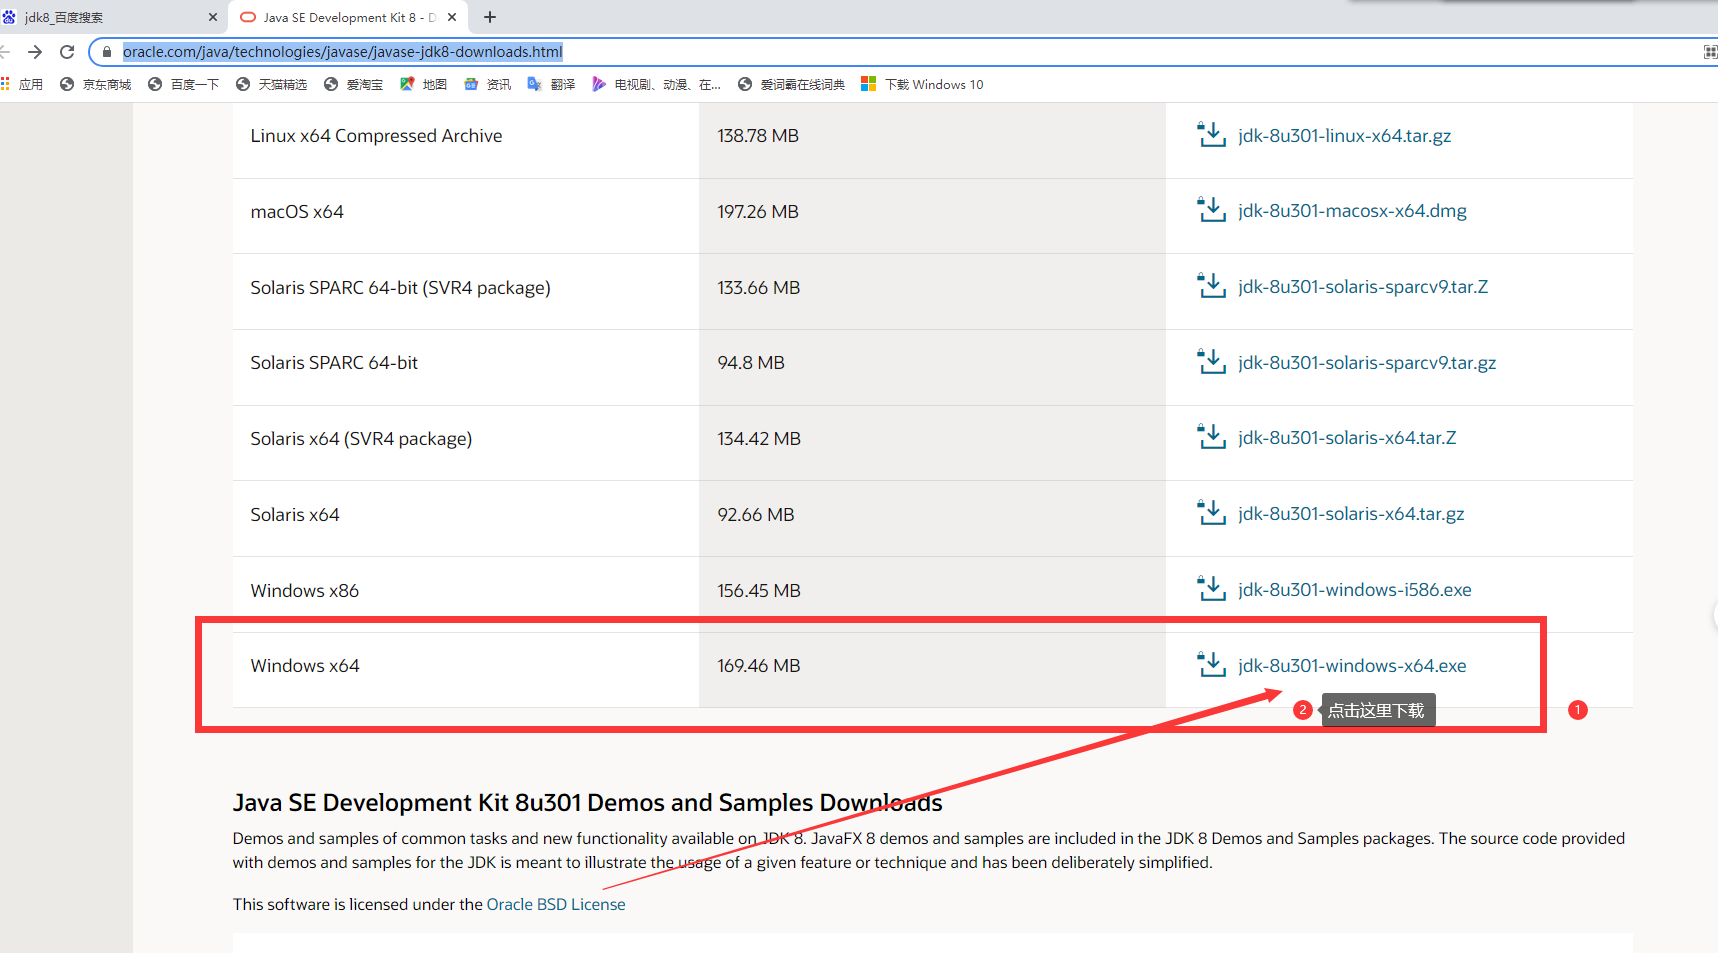Viewport: 1718px width, 953px height.
Task: Click download icon for solaris-sparcv9.tar.gz
Action: pyautogui.click(x=1211, y=362)
